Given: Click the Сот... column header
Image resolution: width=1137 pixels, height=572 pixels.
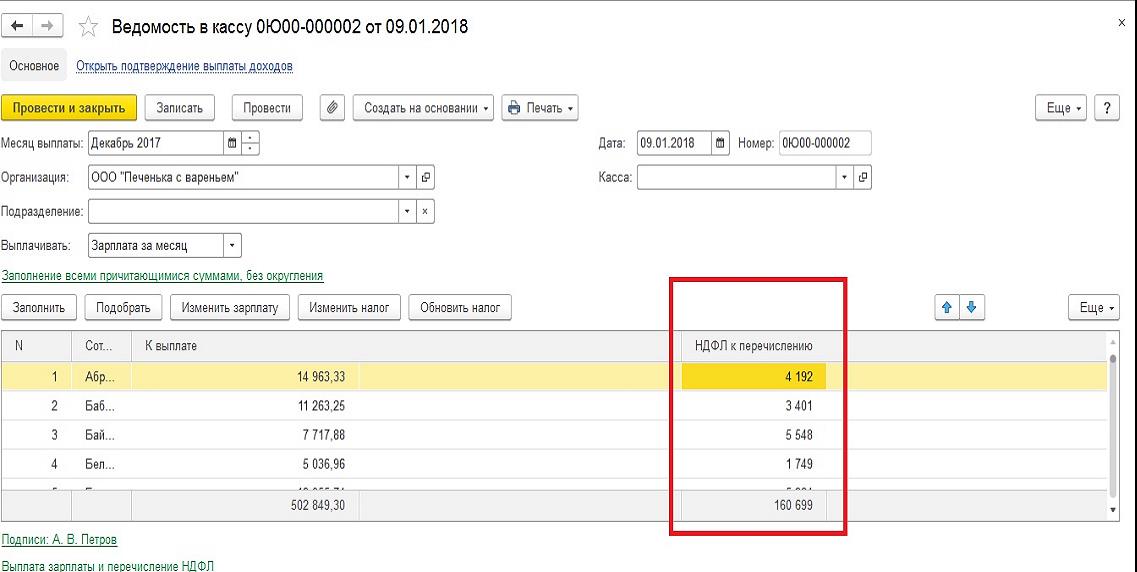Looking at the screenshot, I should (102, 347).
